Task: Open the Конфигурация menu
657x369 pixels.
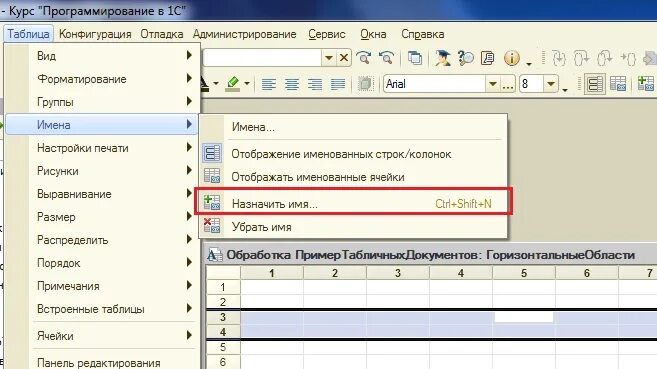Action: (x=95, y=34)
